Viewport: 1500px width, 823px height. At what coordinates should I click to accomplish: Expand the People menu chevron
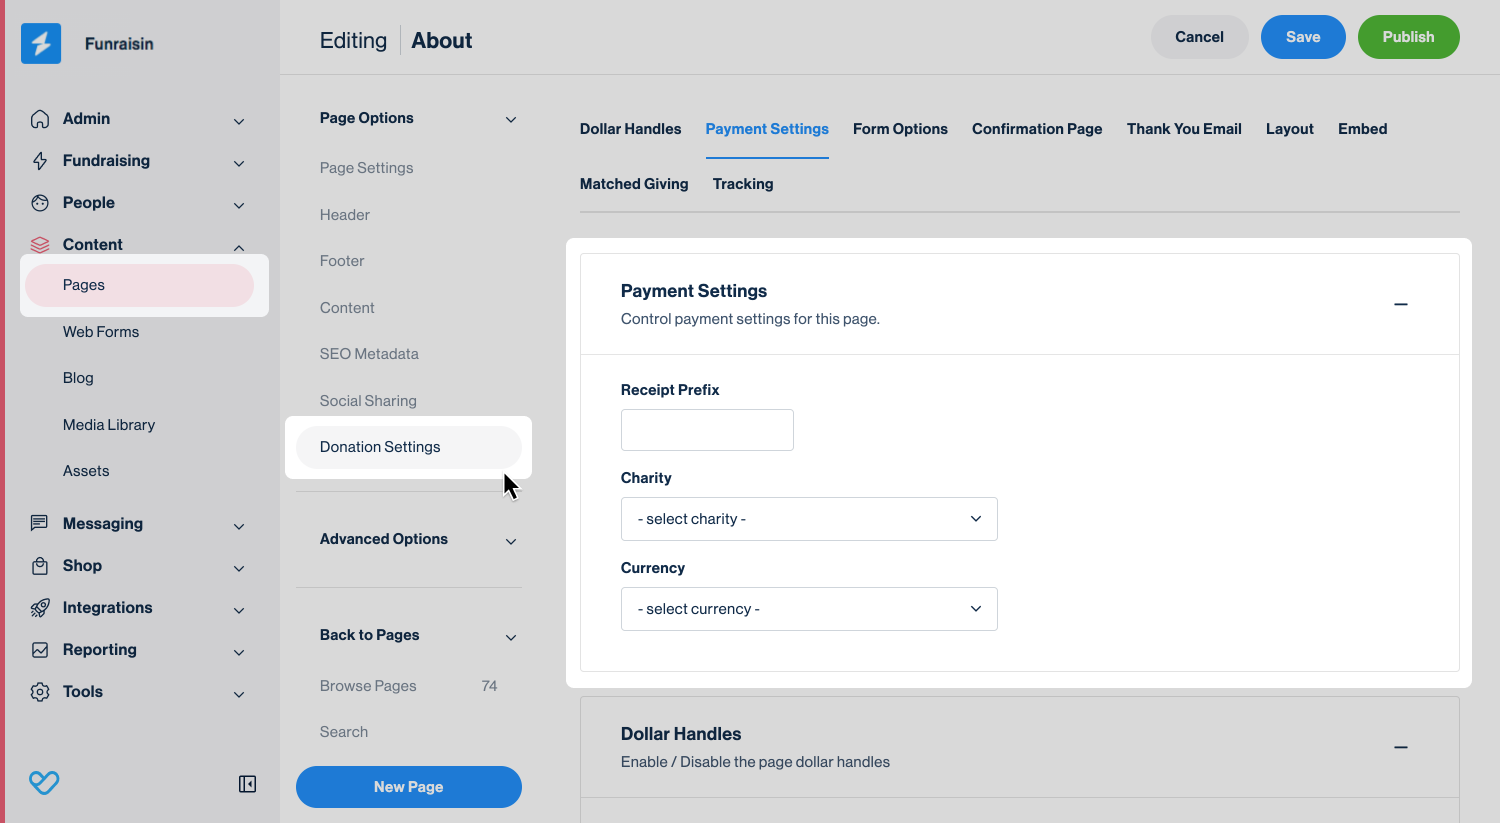point(239,205)
